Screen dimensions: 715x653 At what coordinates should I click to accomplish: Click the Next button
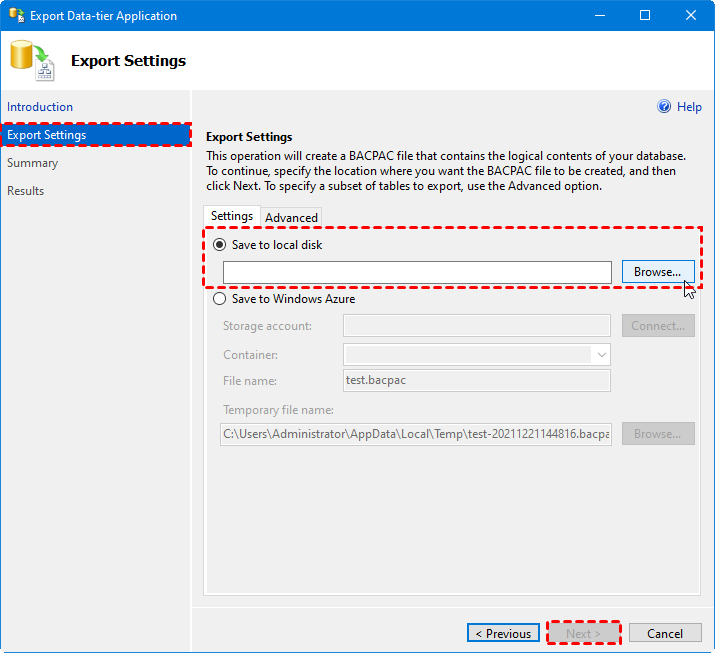tap(583, 633)
